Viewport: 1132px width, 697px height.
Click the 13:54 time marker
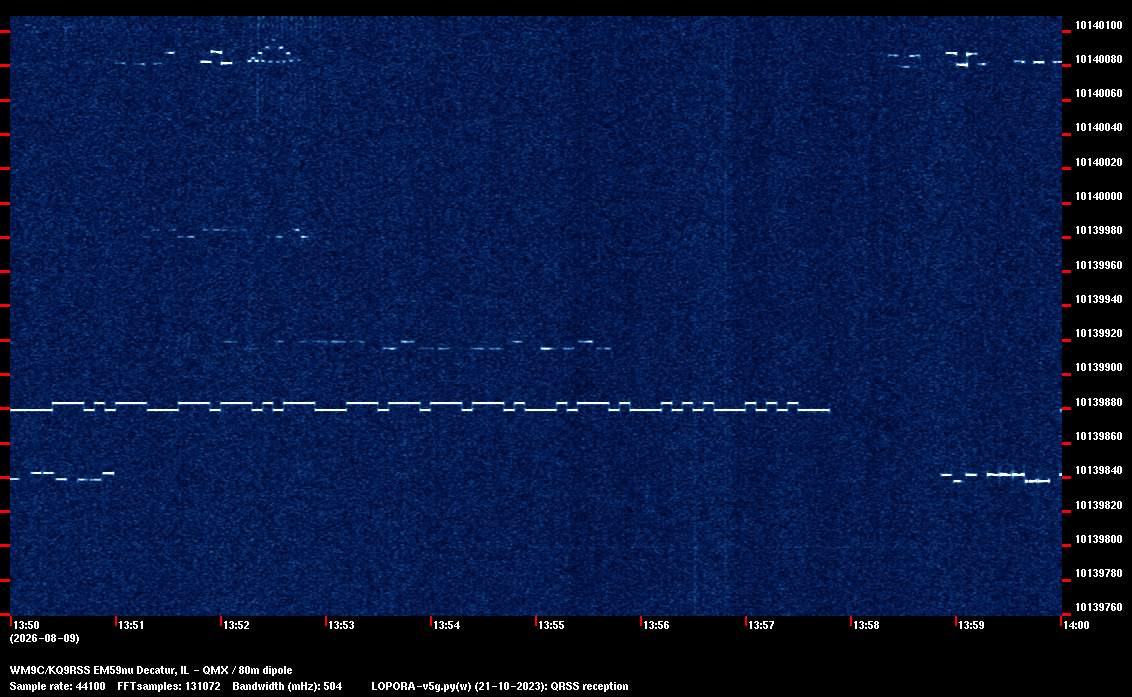pos(446,625)
